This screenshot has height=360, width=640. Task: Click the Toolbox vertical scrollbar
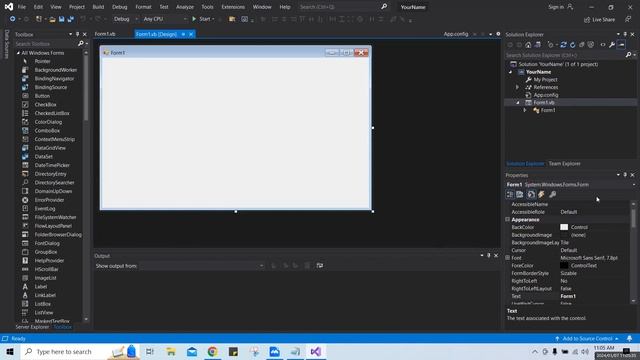click(86, 186)
